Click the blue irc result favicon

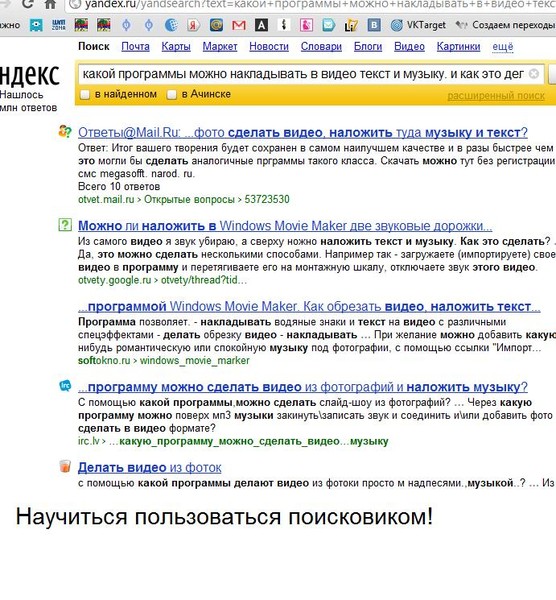click(x=65, y=386)
